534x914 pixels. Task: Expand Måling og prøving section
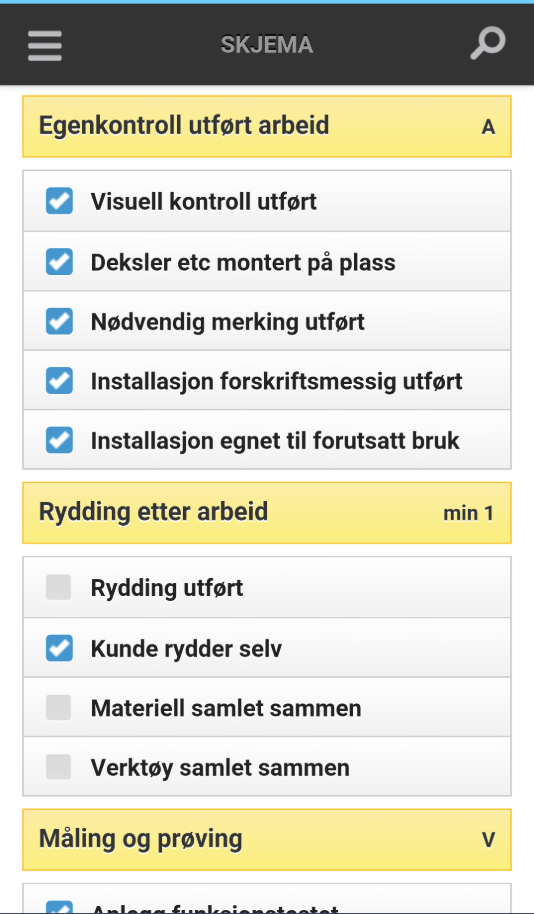click(267, 840)
